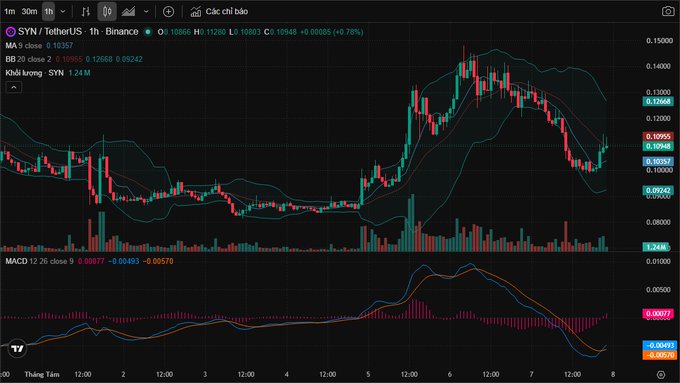The width and height of the screenshot is (680, 383).
Task: Click the date 6 on time axis
Action: pyautogui.click(x=450, y=374)
